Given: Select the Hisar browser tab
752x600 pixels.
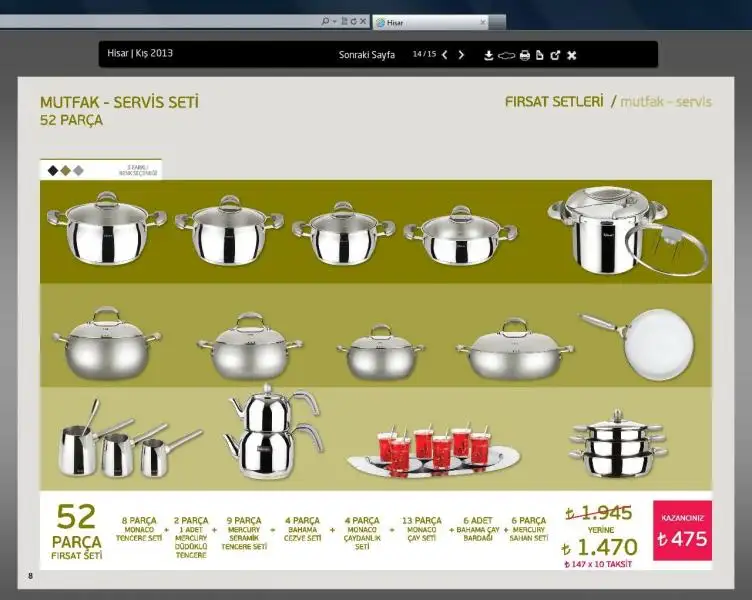Looking at the screenshot, I should coord(429,23).
